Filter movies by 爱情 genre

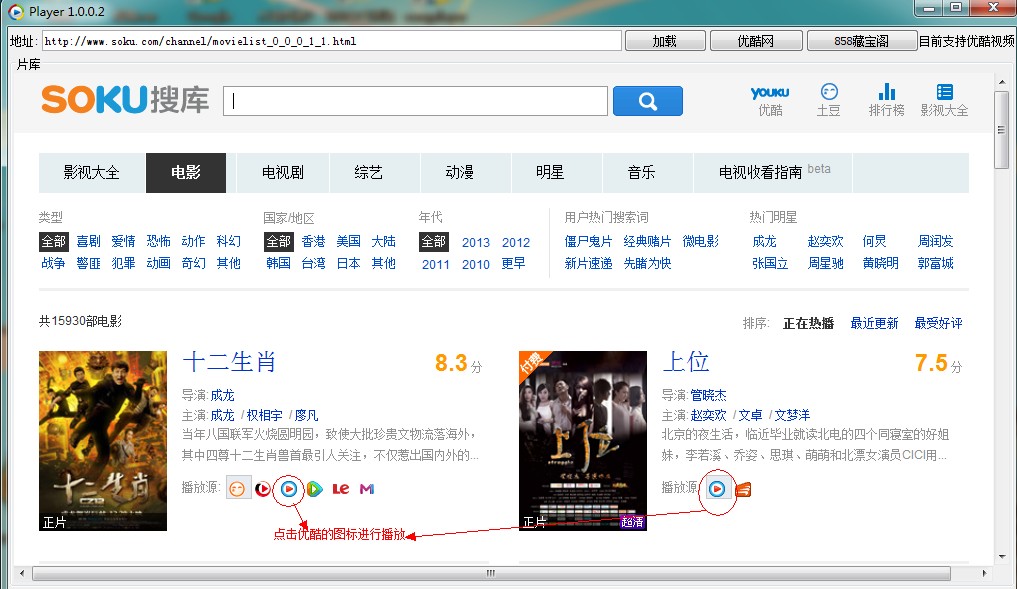tap(123, 241)
